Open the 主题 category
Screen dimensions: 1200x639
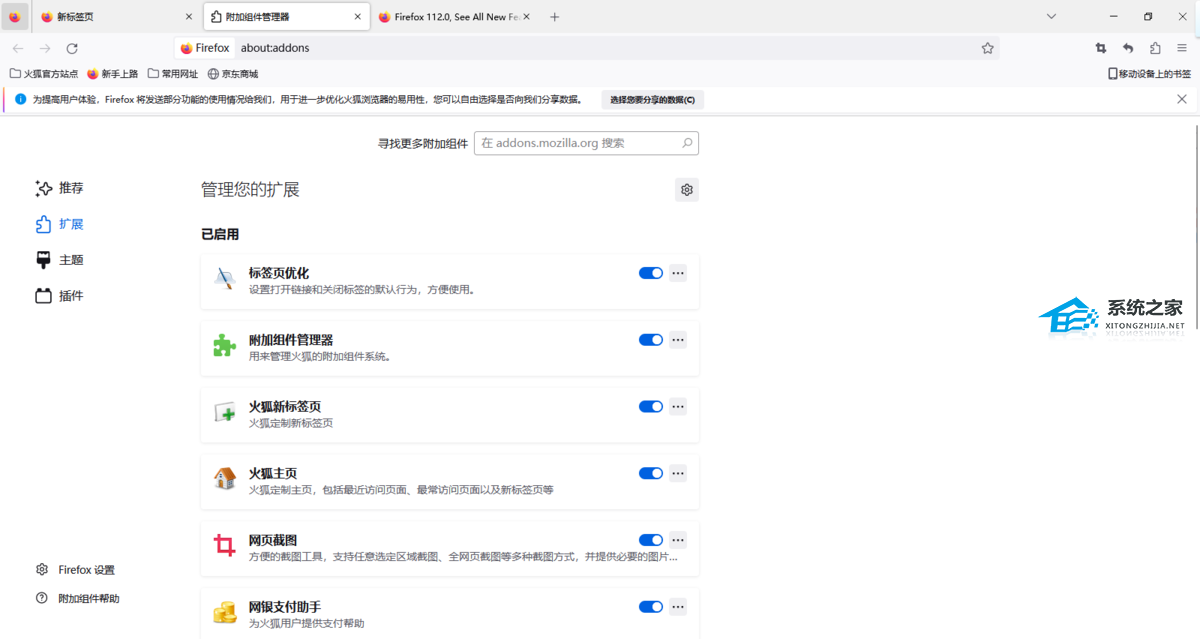point(60,260)
